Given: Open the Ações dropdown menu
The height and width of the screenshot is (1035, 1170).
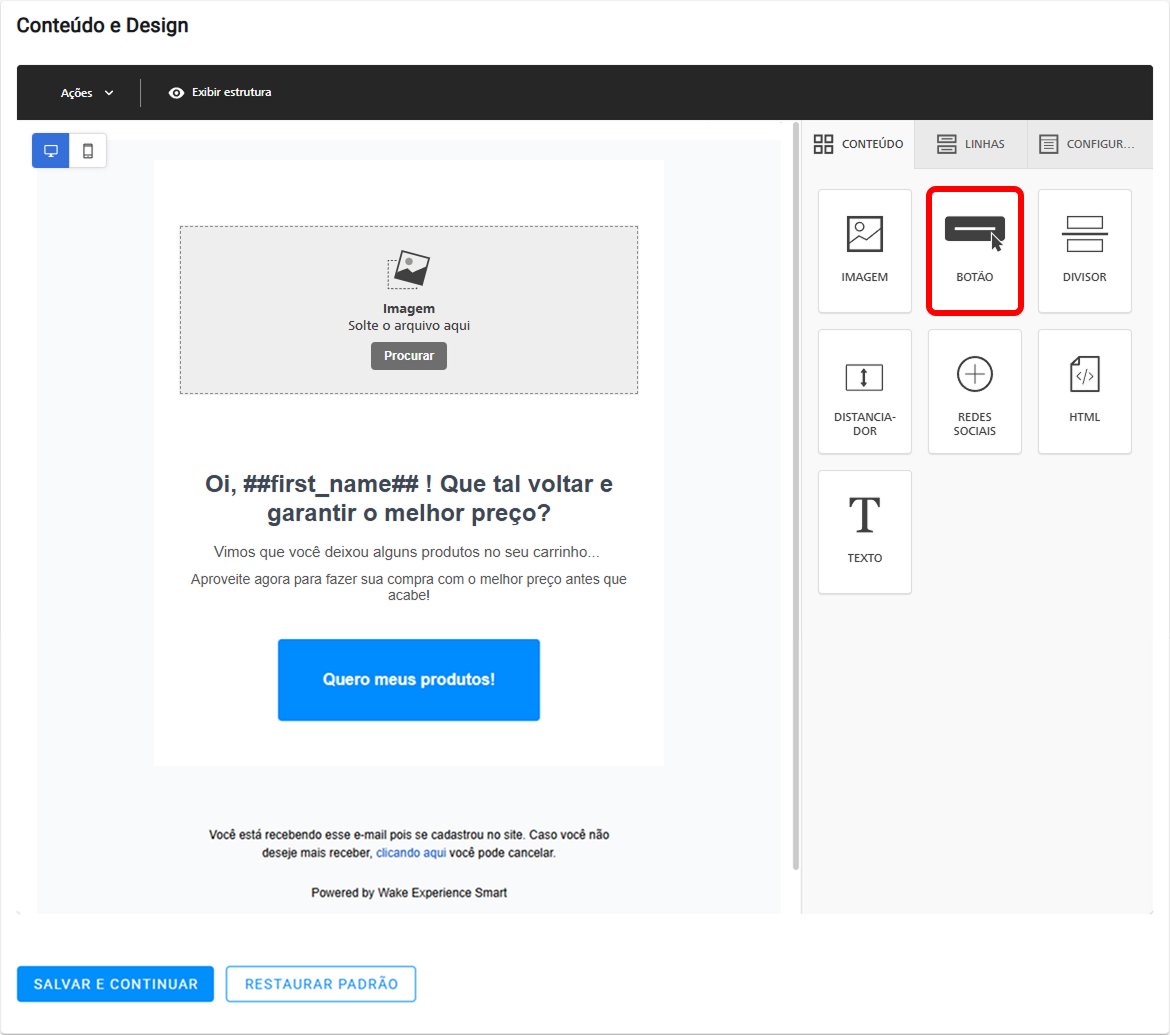Looking at the screenshot, I should pos(87,93).
